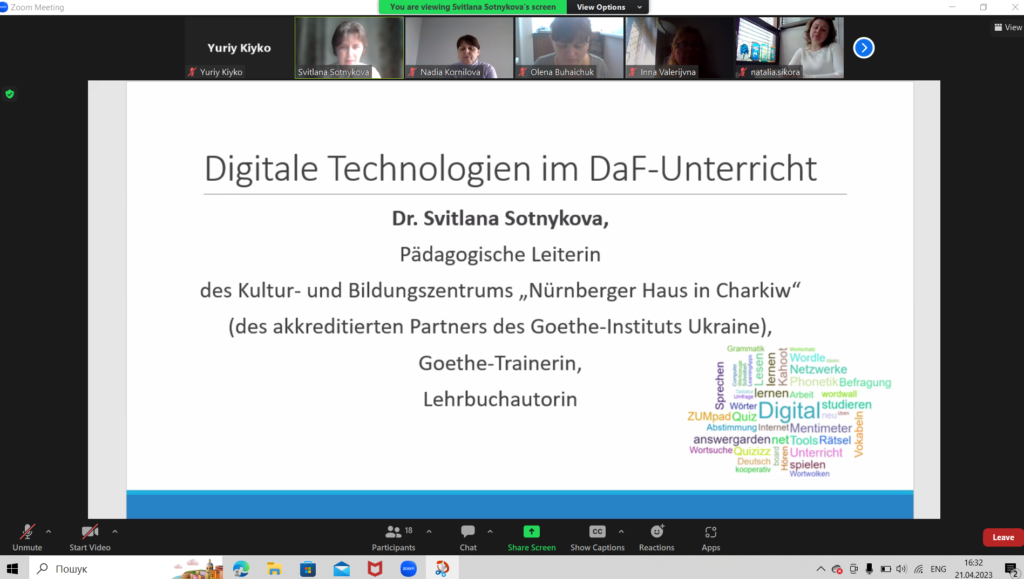
Task: Click the slide title 'Digitale Technologien im DaF-Unterricht'
Action: (511, 168)
